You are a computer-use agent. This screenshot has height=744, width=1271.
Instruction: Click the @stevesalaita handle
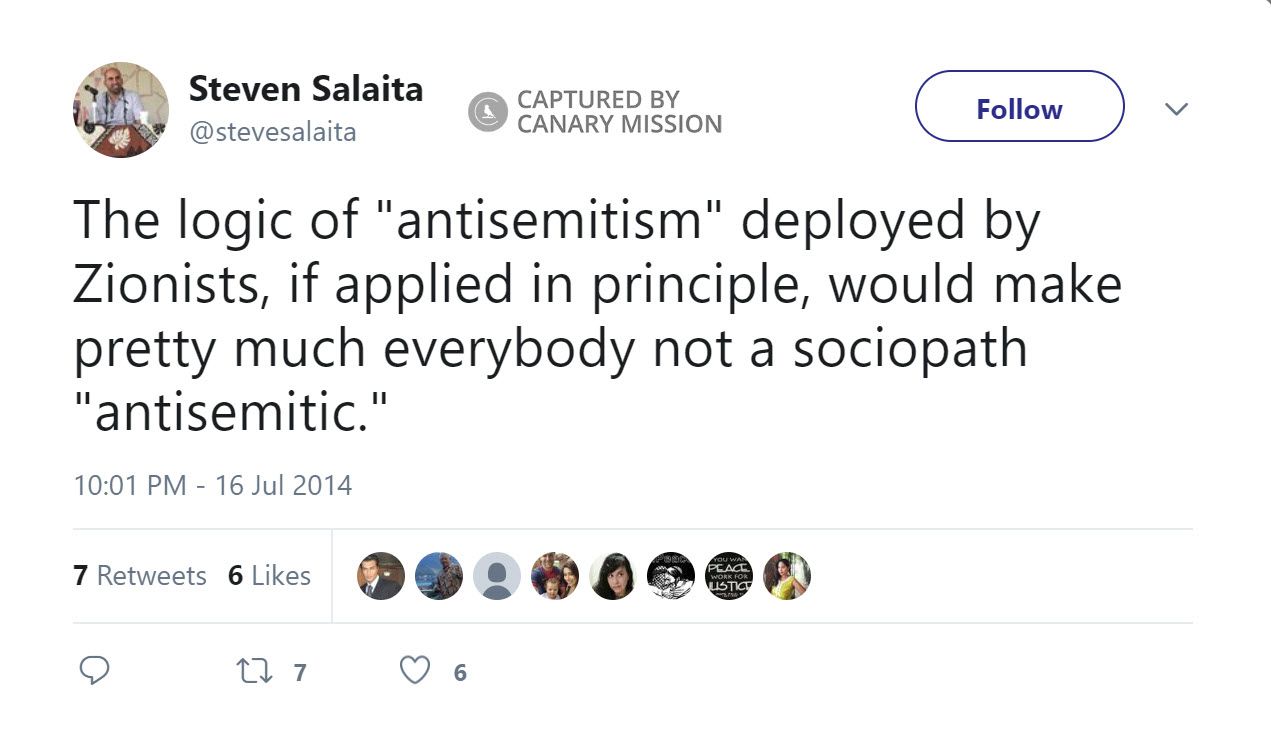click(x=272, y=132)
